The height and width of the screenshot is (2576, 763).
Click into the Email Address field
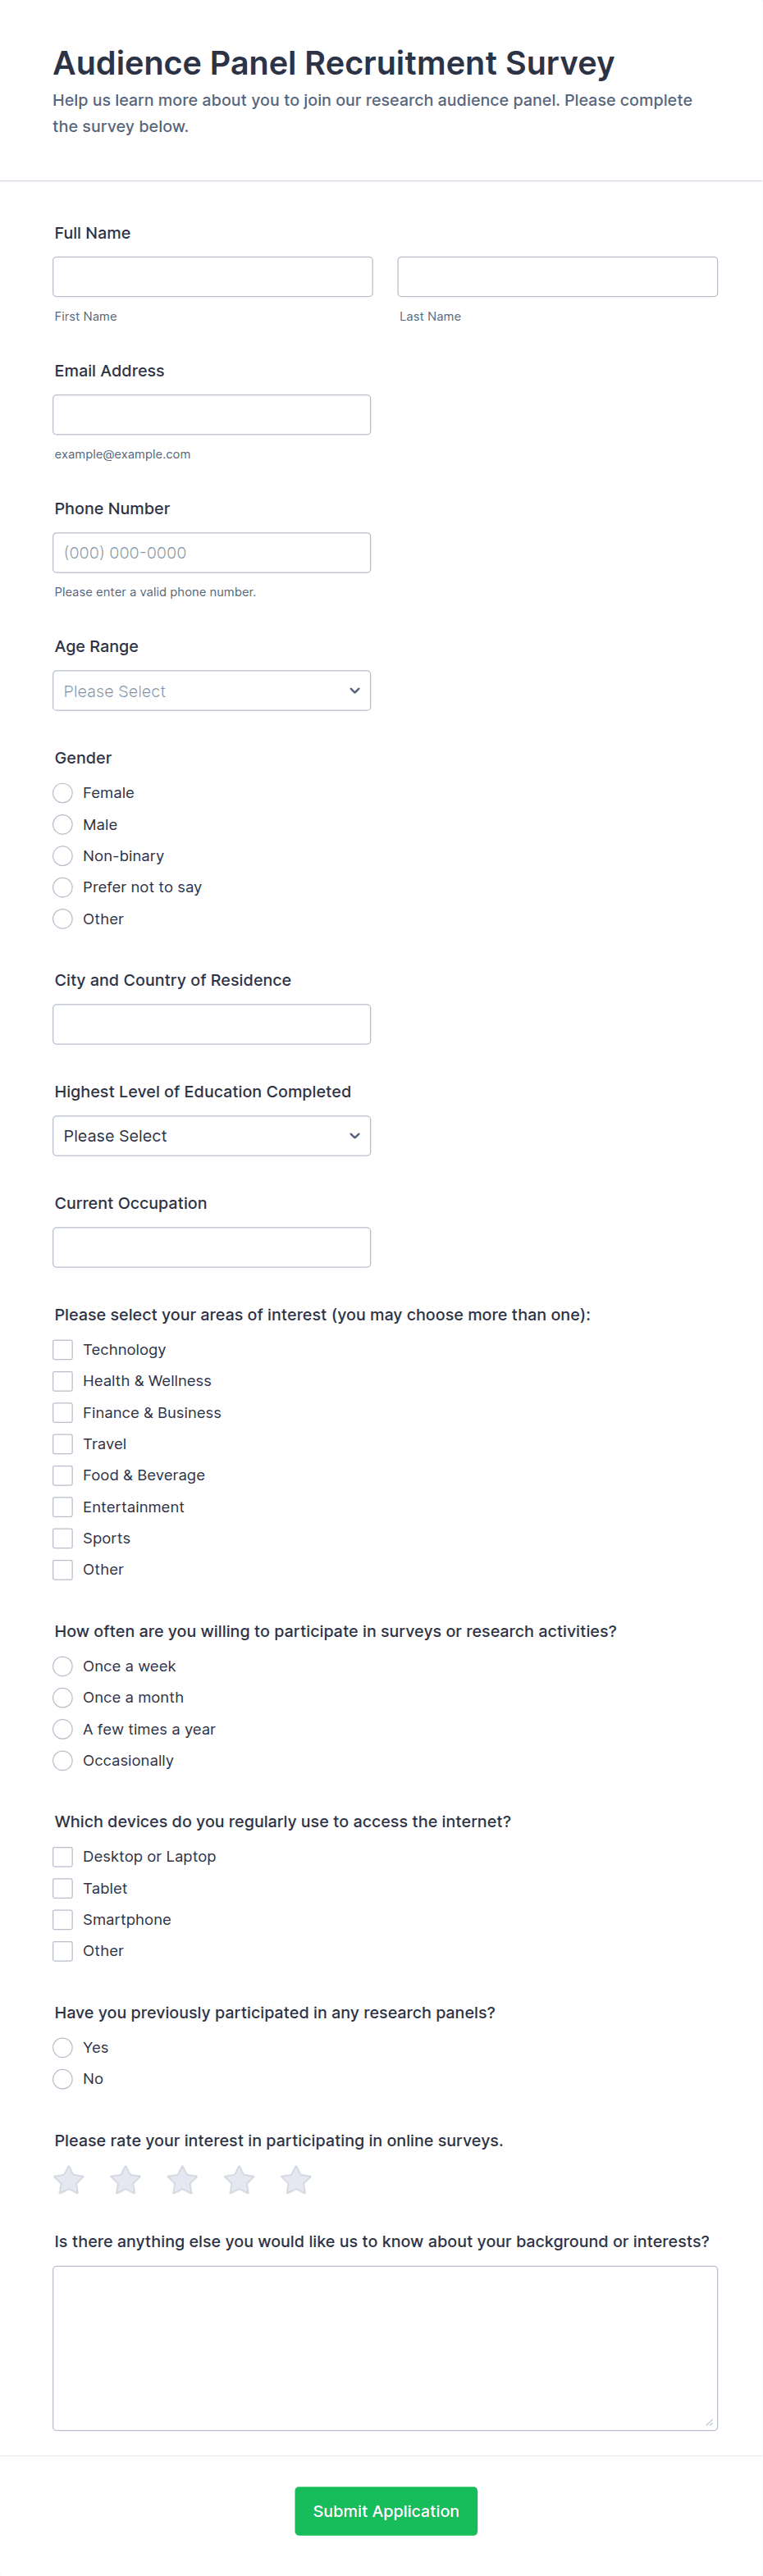(x=211, y=415)
